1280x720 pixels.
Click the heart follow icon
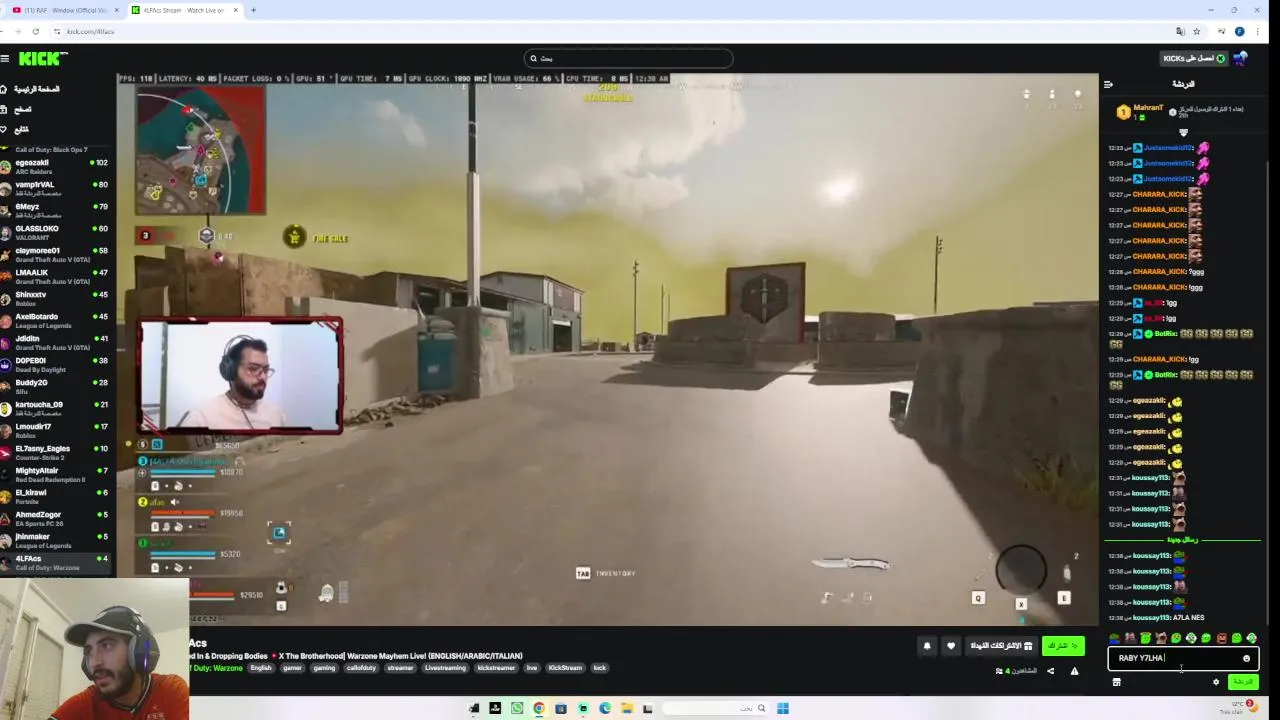point(951,646)
